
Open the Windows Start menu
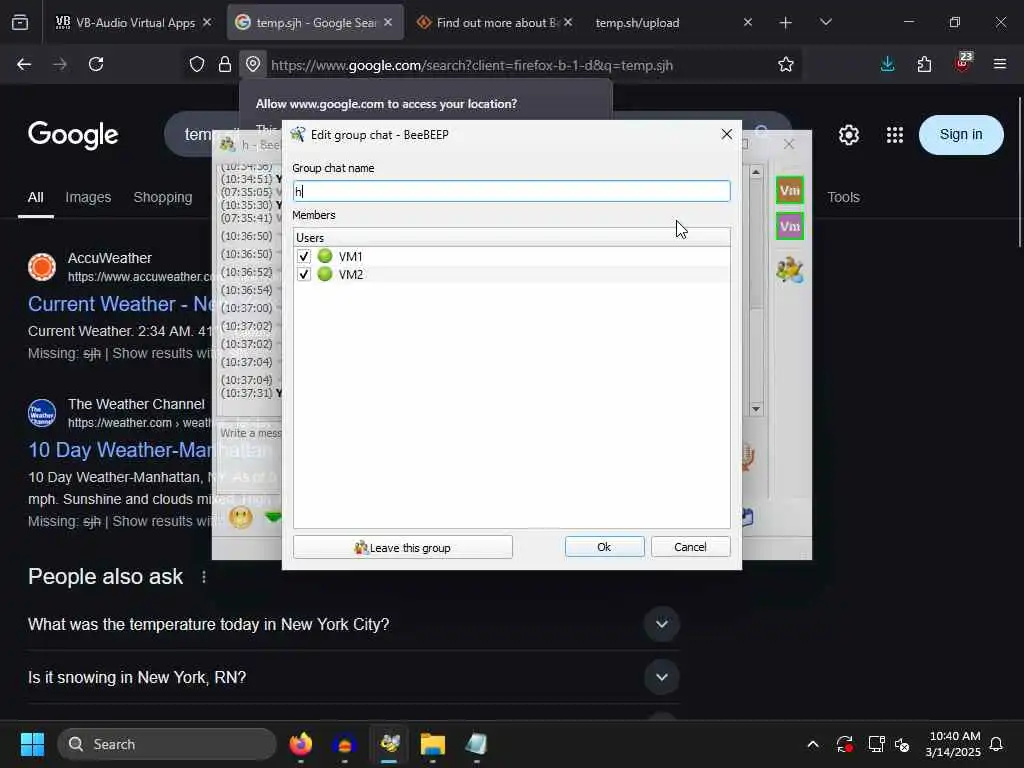(x=32, y=744)
